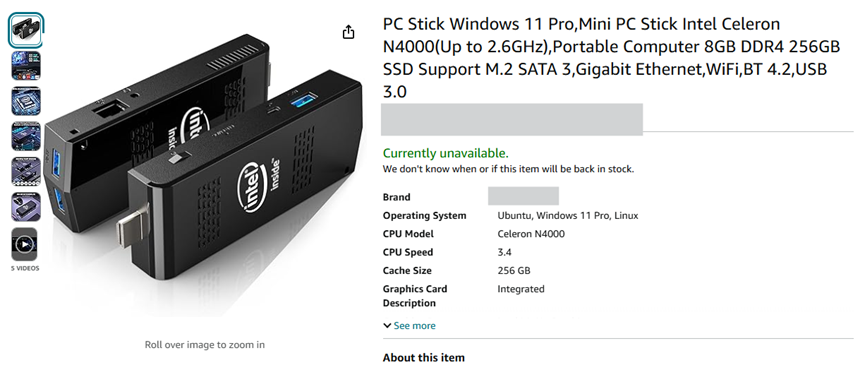Select the sixth product thumbnail image
865x365 pixels.
point(26,207)
